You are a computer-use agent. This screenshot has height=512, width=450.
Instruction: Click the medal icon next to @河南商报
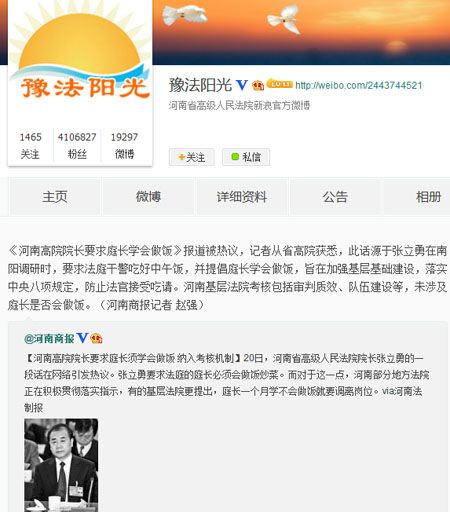96,338
